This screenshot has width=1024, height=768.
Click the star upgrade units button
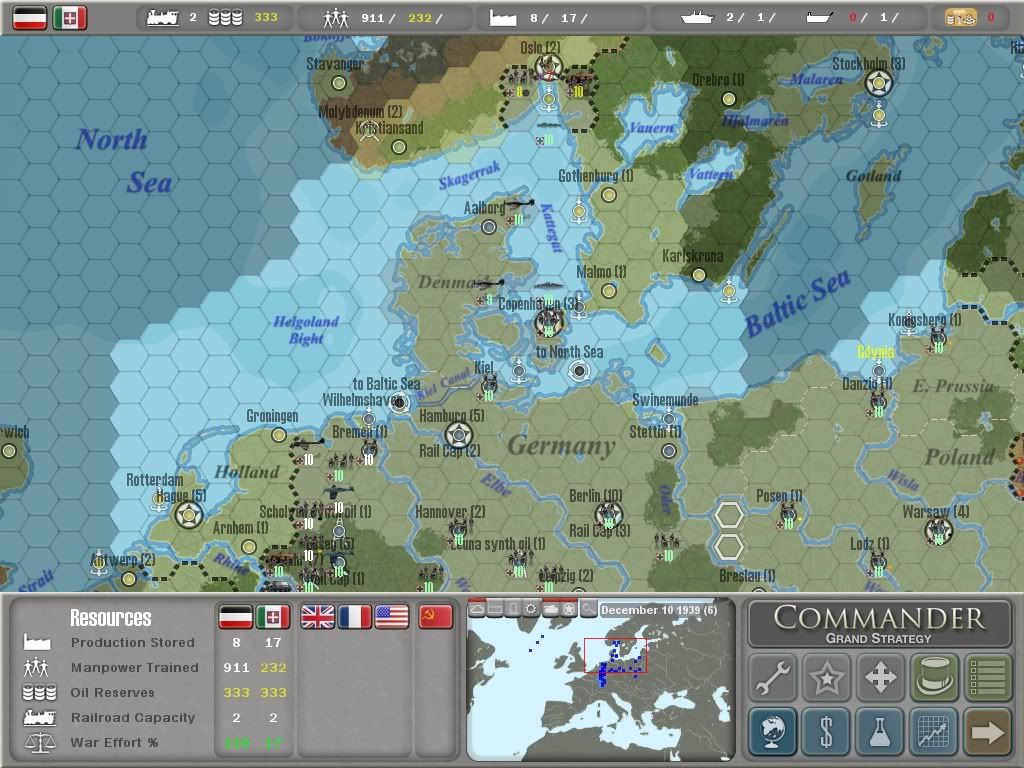(827, 677)
